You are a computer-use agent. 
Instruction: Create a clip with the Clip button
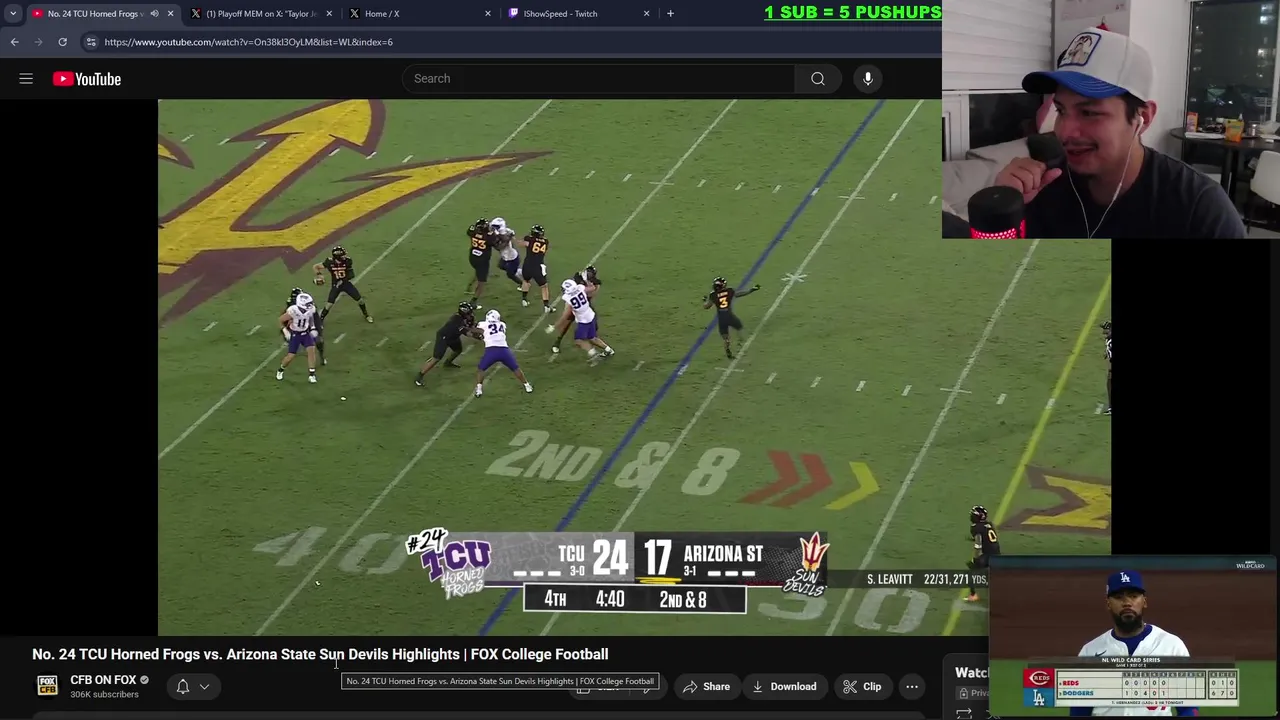861,687
